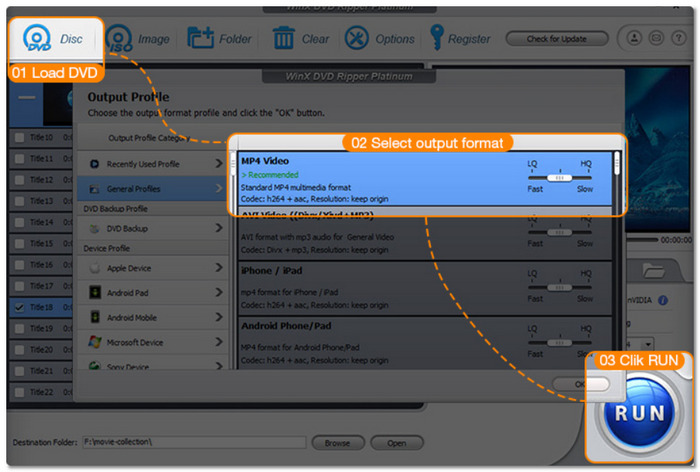This screenshot has width=700, height=472.
Task: Click the Disc button to load DVD
Action: pos(55,40)
